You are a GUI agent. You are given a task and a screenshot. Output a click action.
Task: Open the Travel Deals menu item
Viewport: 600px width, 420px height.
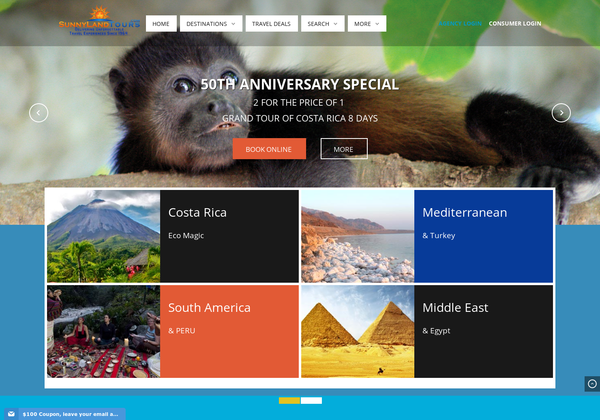[x=271, y=24]
